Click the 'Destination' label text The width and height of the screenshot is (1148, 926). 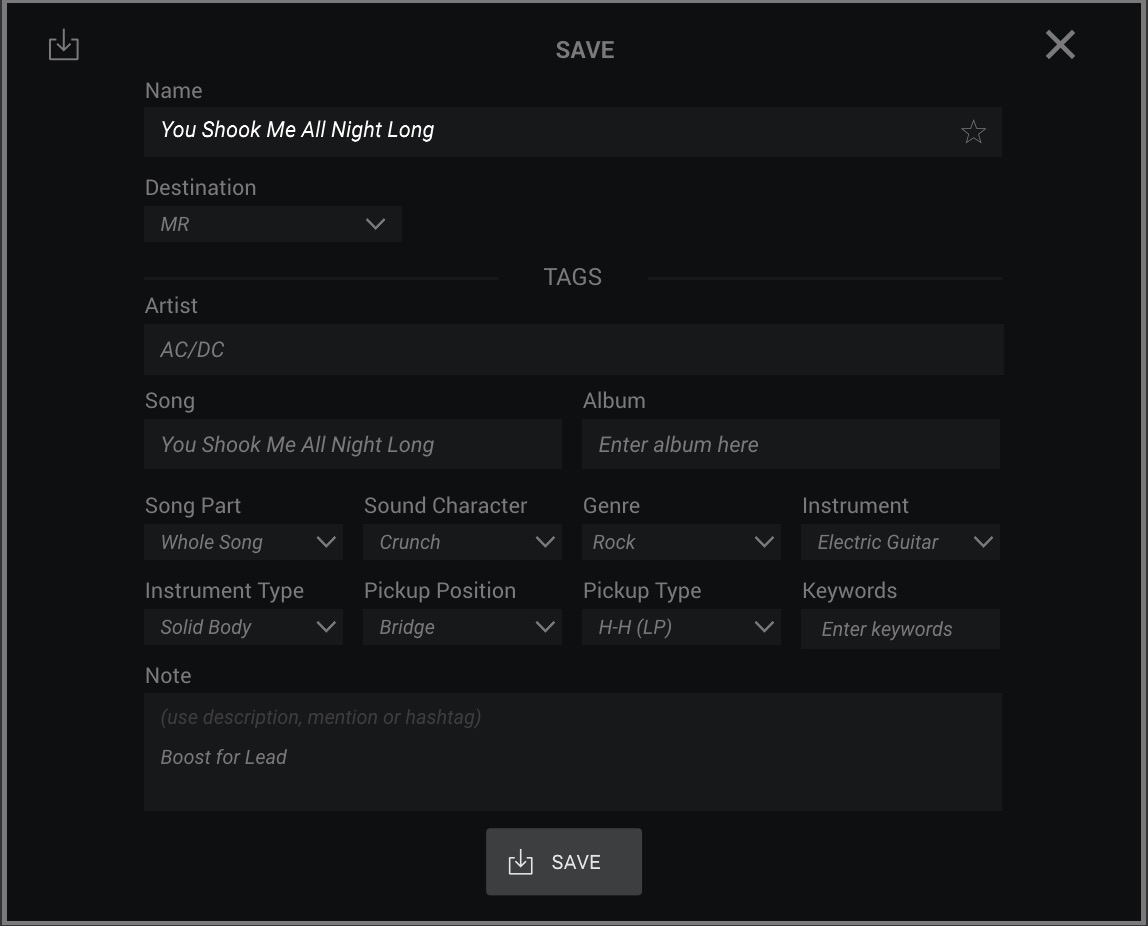tap(201, 187)
